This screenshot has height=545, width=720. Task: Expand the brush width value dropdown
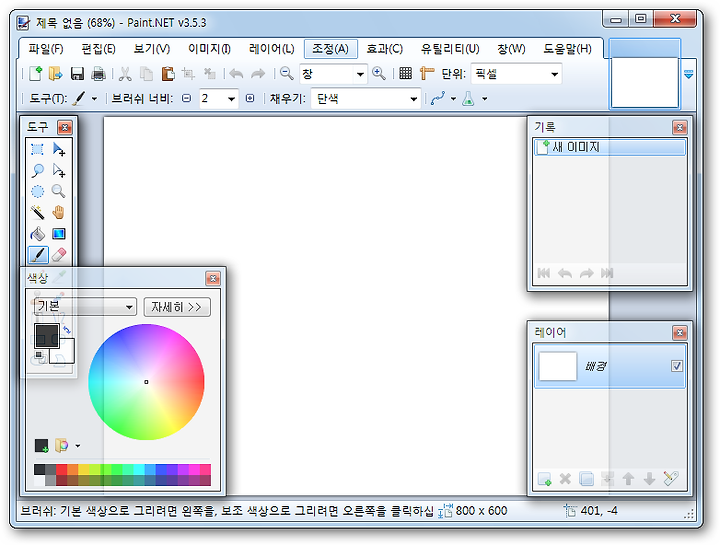pos(231,98)
